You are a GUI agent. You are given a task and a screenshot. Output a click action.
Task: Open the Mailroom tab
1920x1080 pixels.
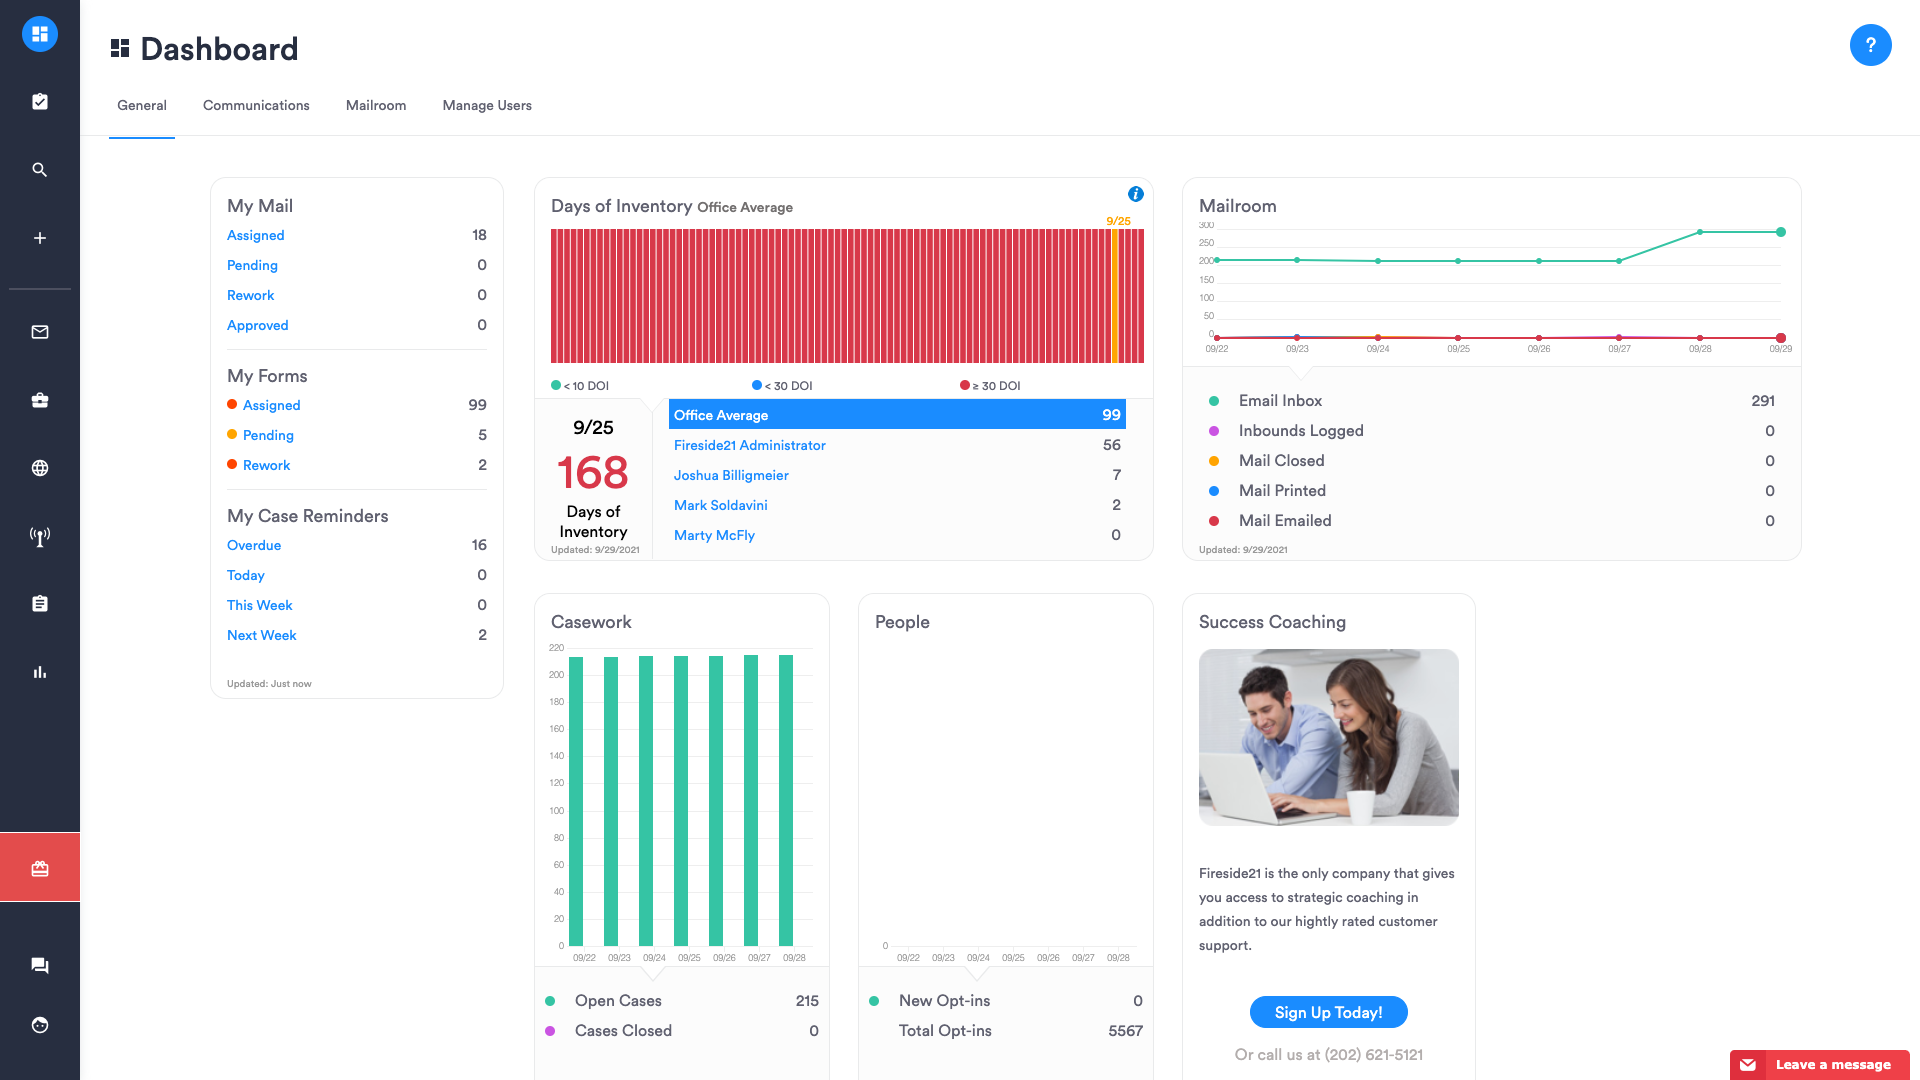(375, 105)
